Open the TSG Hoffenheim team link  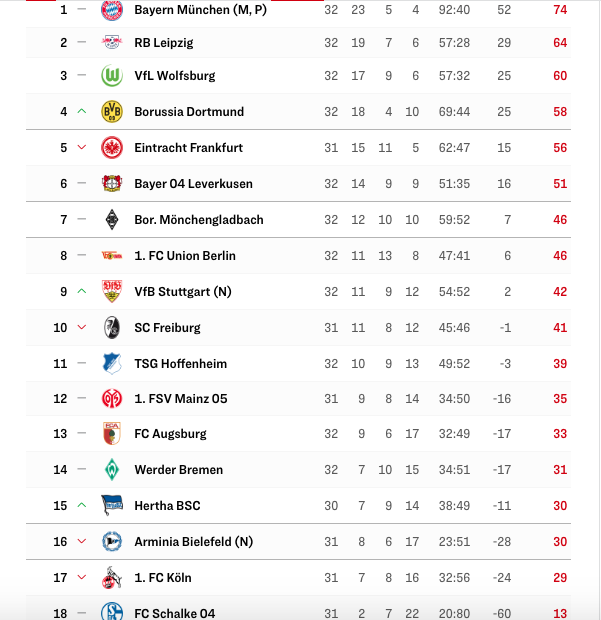181,364
